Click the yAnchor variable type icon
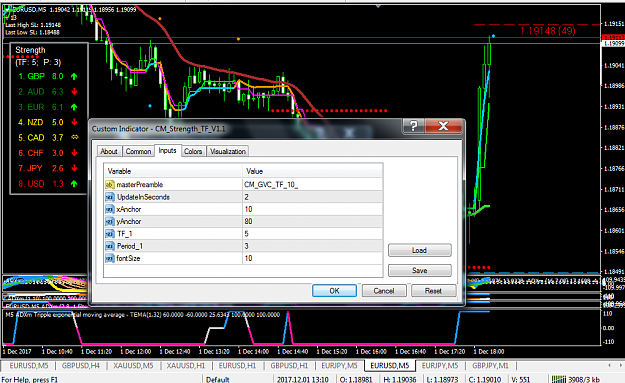The image size is (625, 383). pyautogui.click(x=110, y=222)
